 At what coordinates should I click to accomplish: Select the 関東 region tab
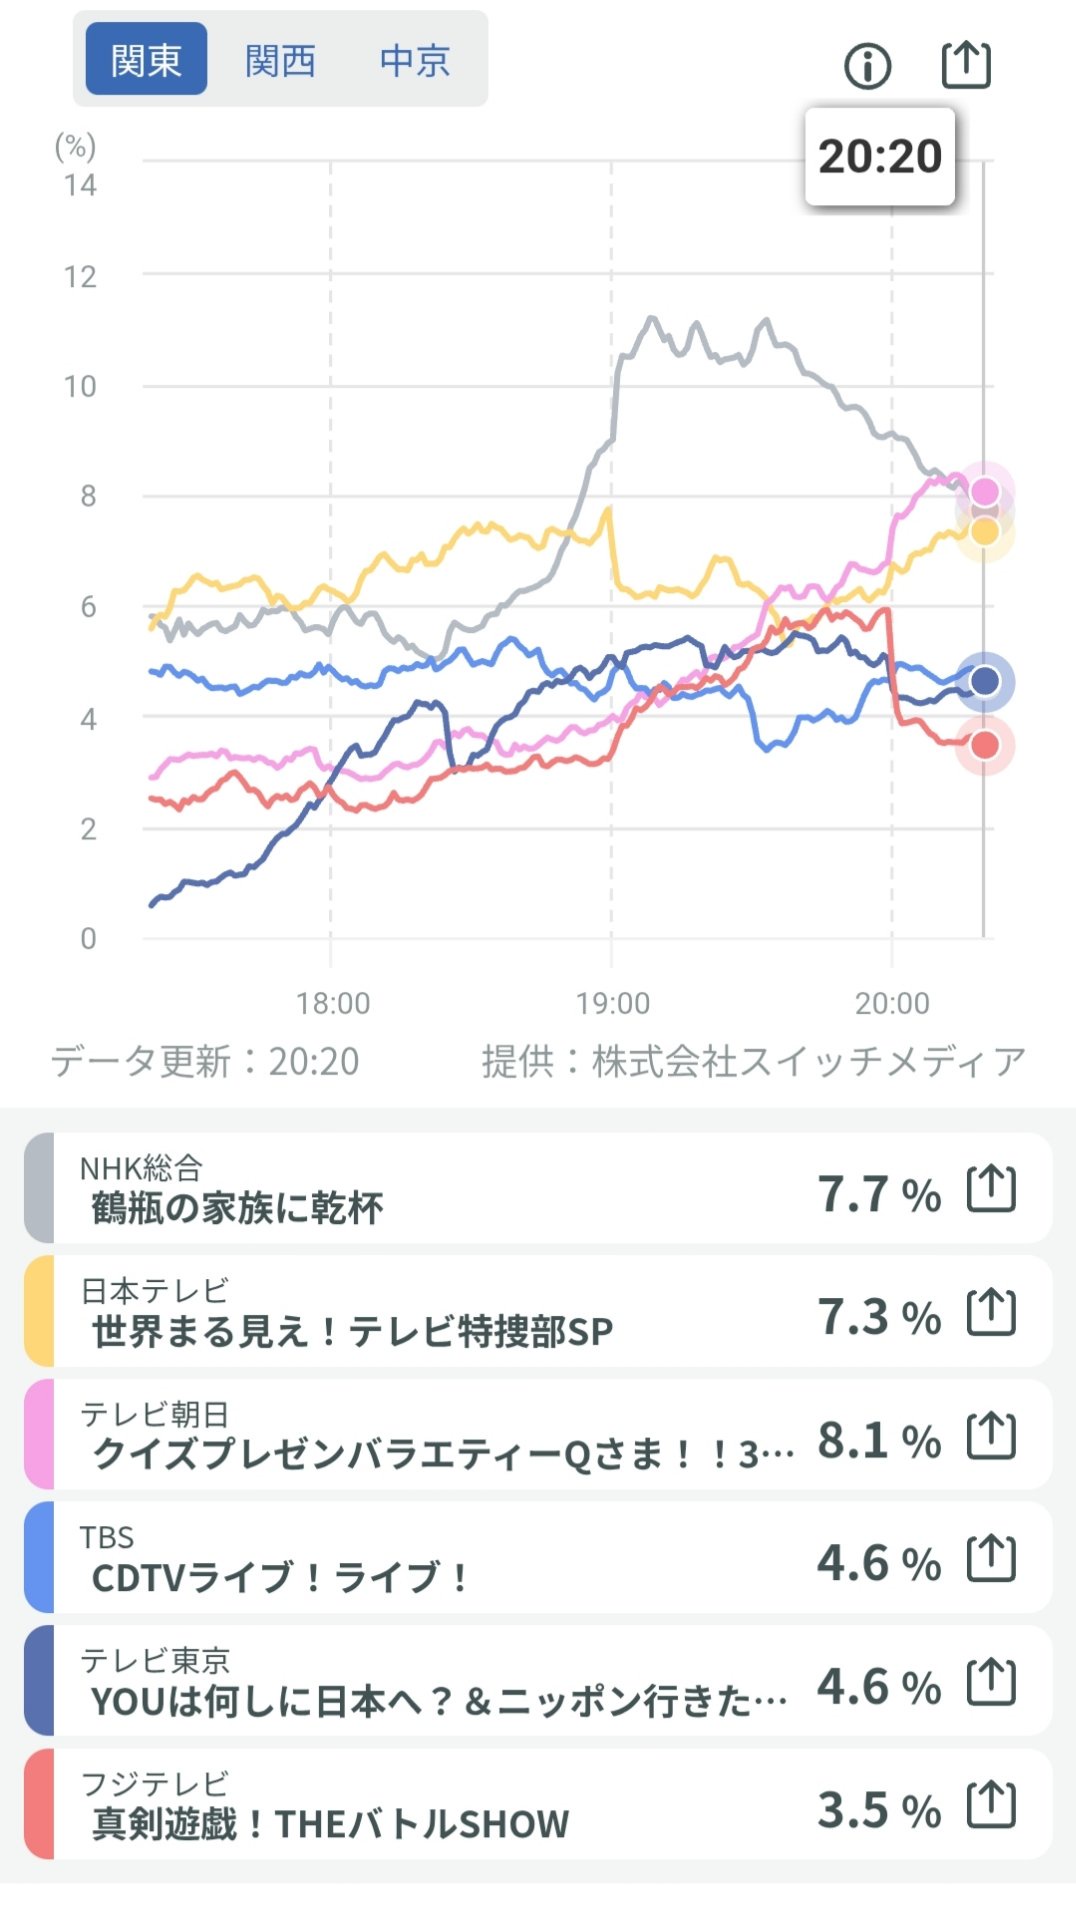(146, 60)
